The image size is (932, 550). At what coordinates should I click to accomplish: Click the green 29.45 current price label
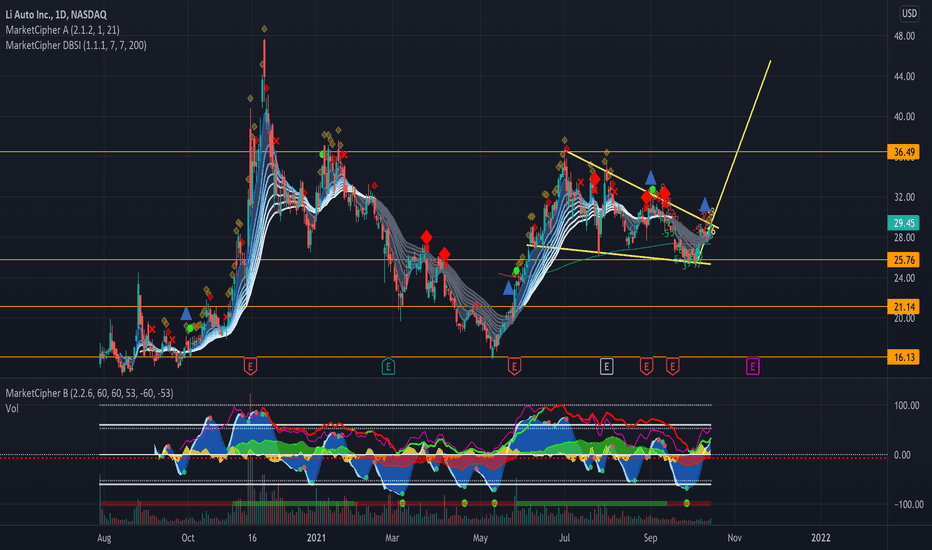903,223
